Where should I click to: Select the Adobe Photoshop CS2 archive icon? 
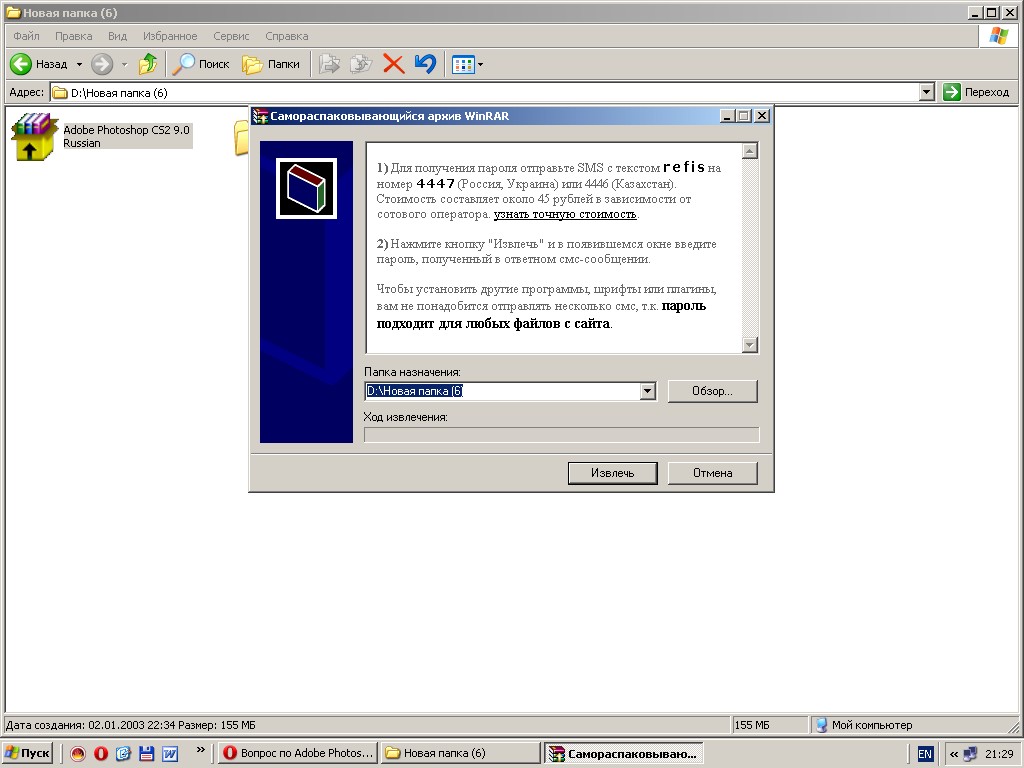pyautogui.click(x=34, y=136)
